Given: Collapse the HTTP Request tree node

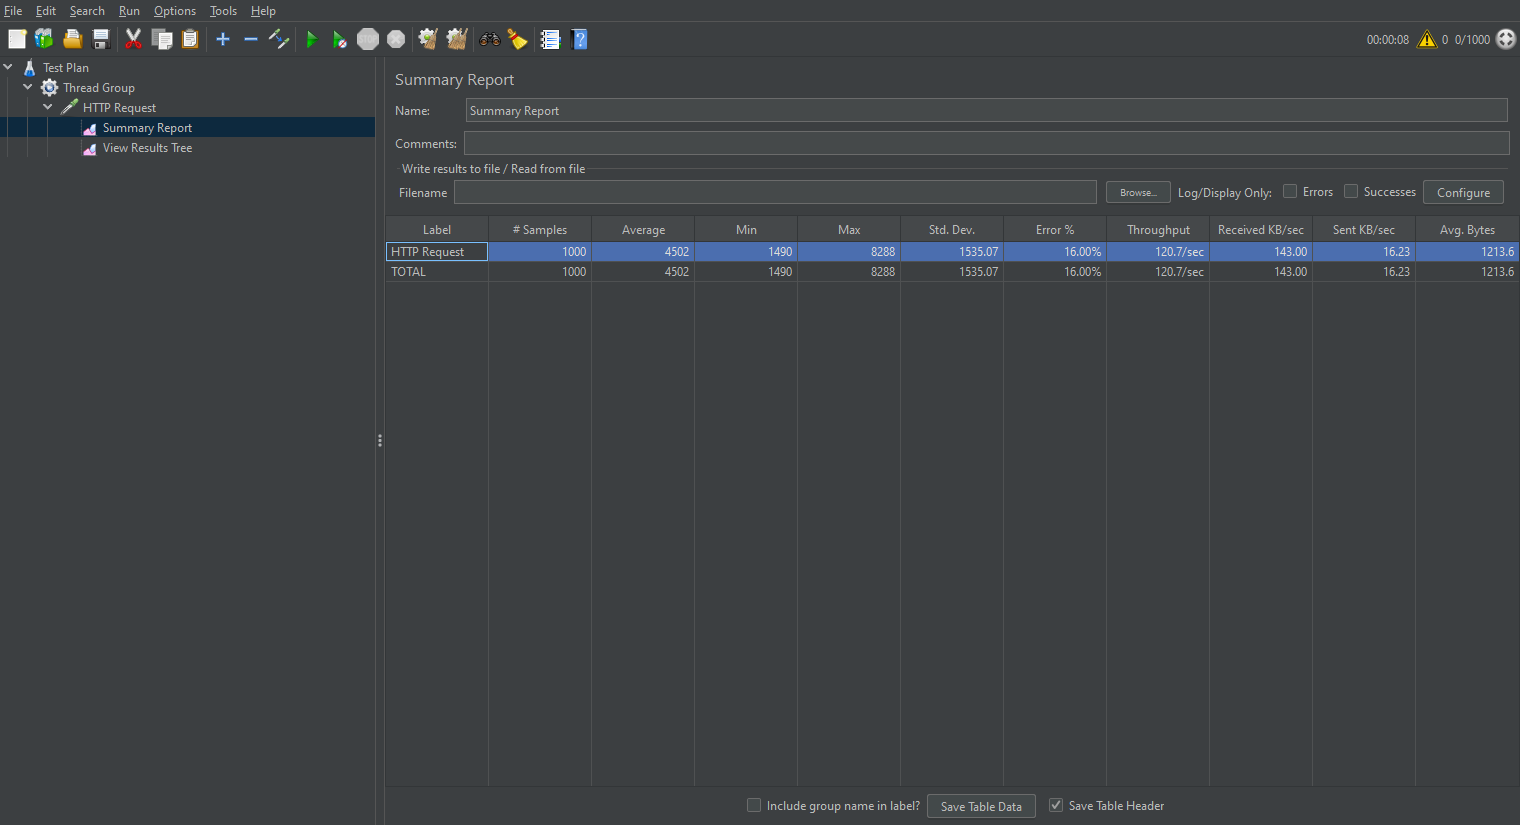Looking at the screenshot, I should [x=48, y=107].
